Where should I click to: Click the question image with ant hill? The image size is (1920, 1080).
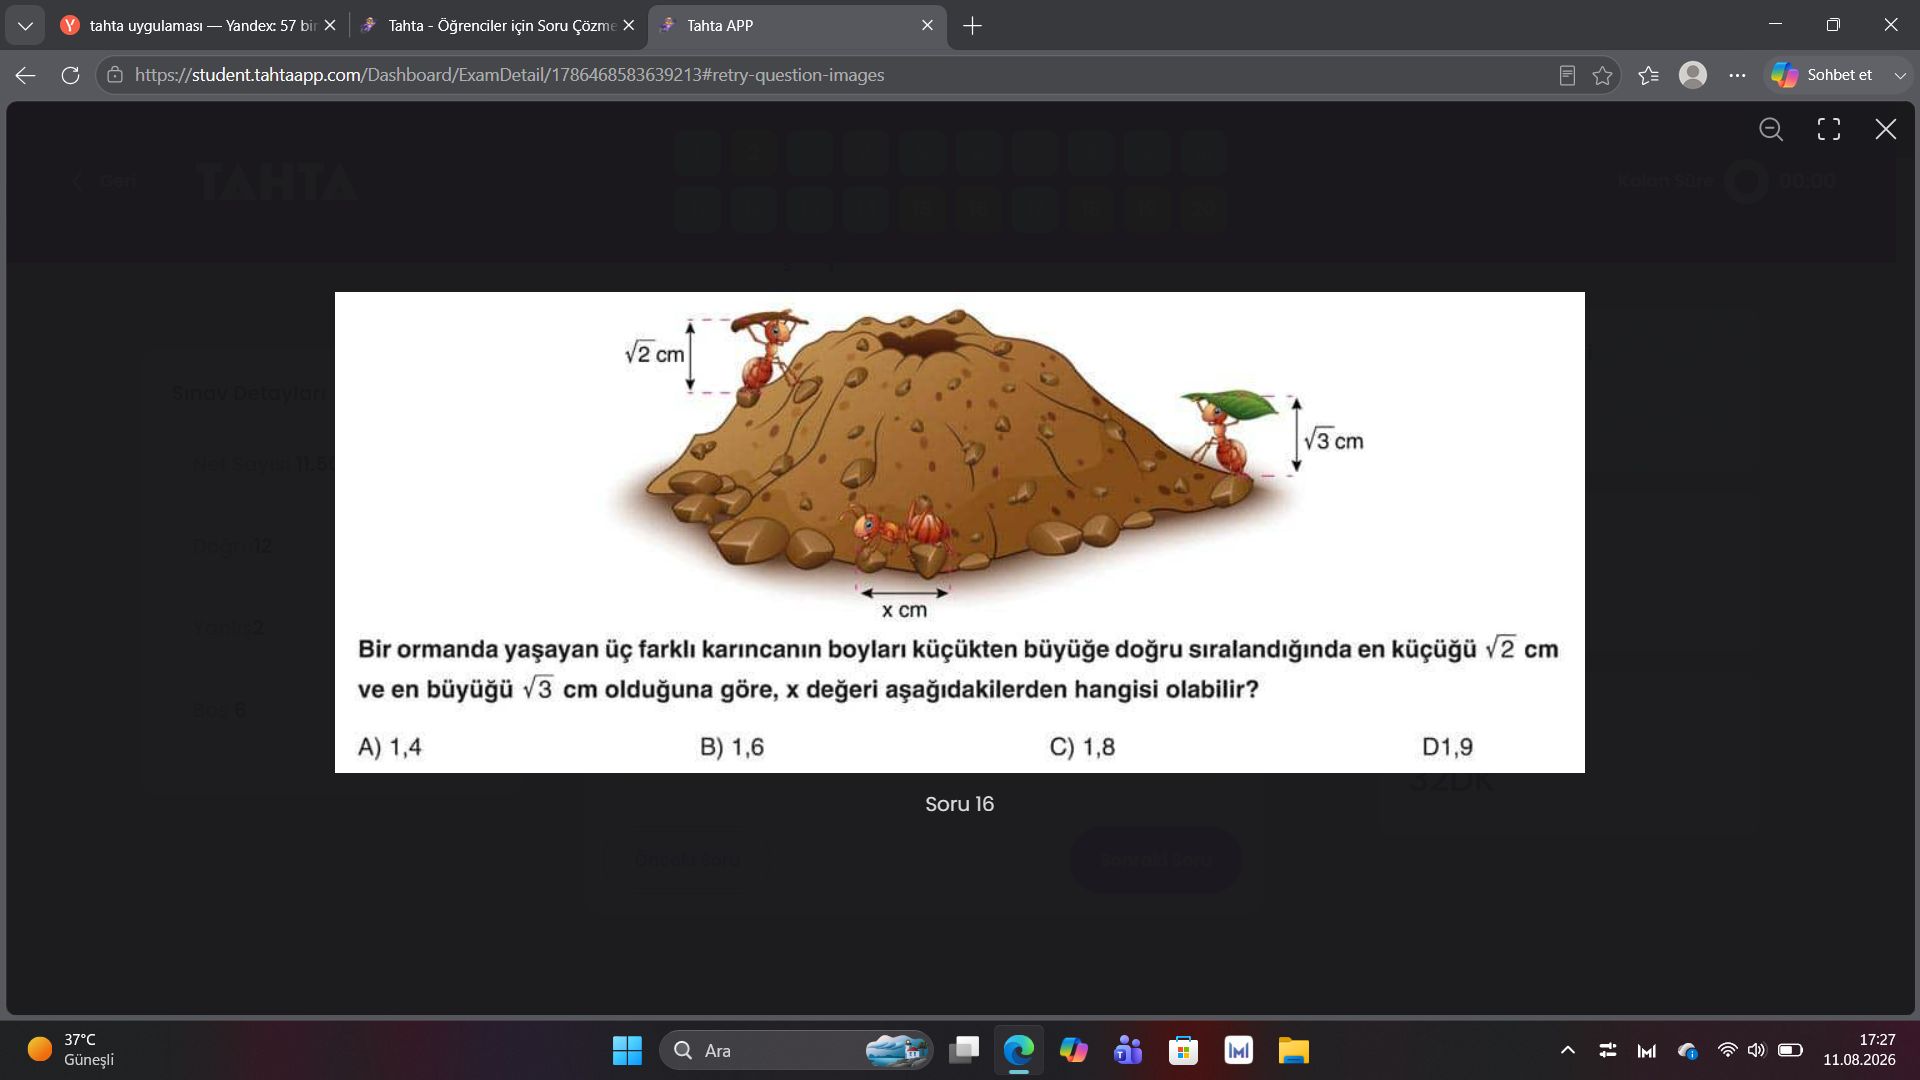960,532
